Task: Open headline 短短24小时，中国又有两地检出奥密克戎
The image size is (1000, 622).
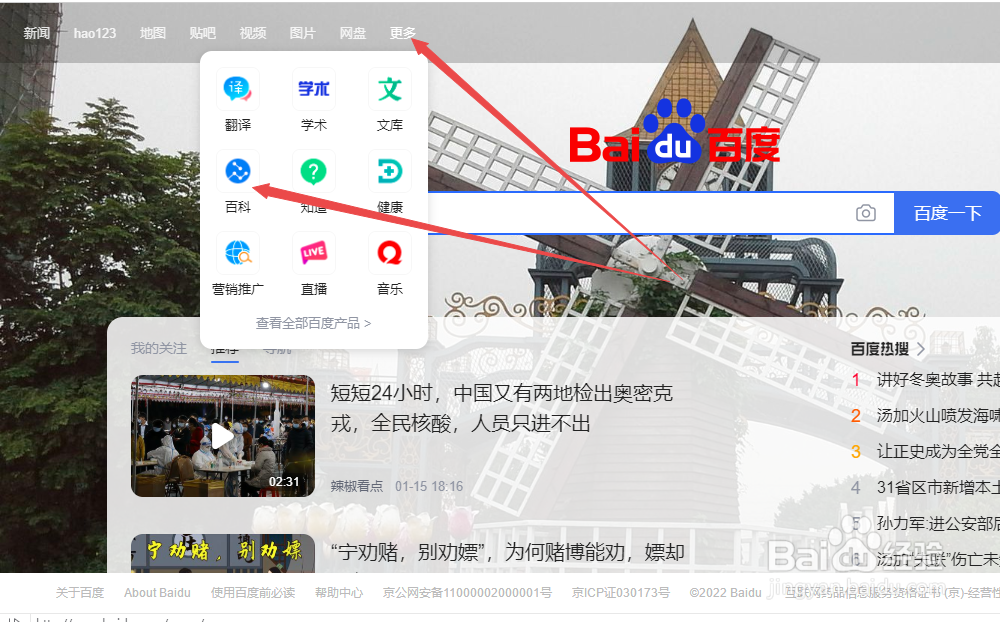Action: pos(501,408)
